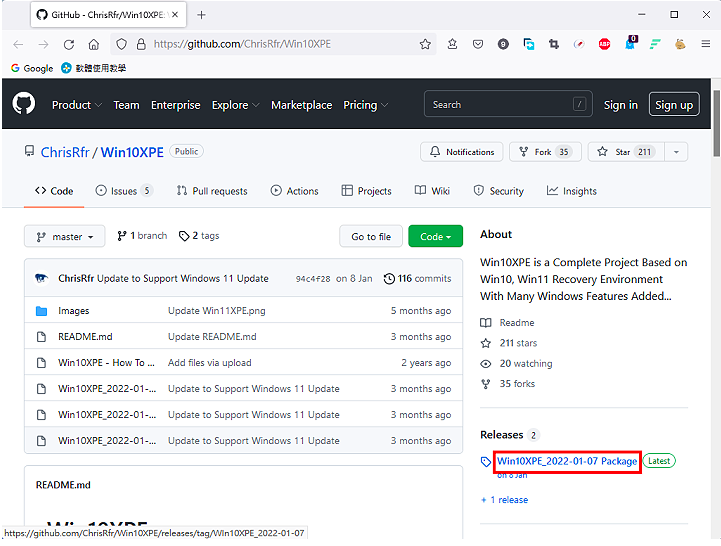Open the commit history showing 116 commits
The width and height of the screenshot is (721, 546).
(418, 278)
